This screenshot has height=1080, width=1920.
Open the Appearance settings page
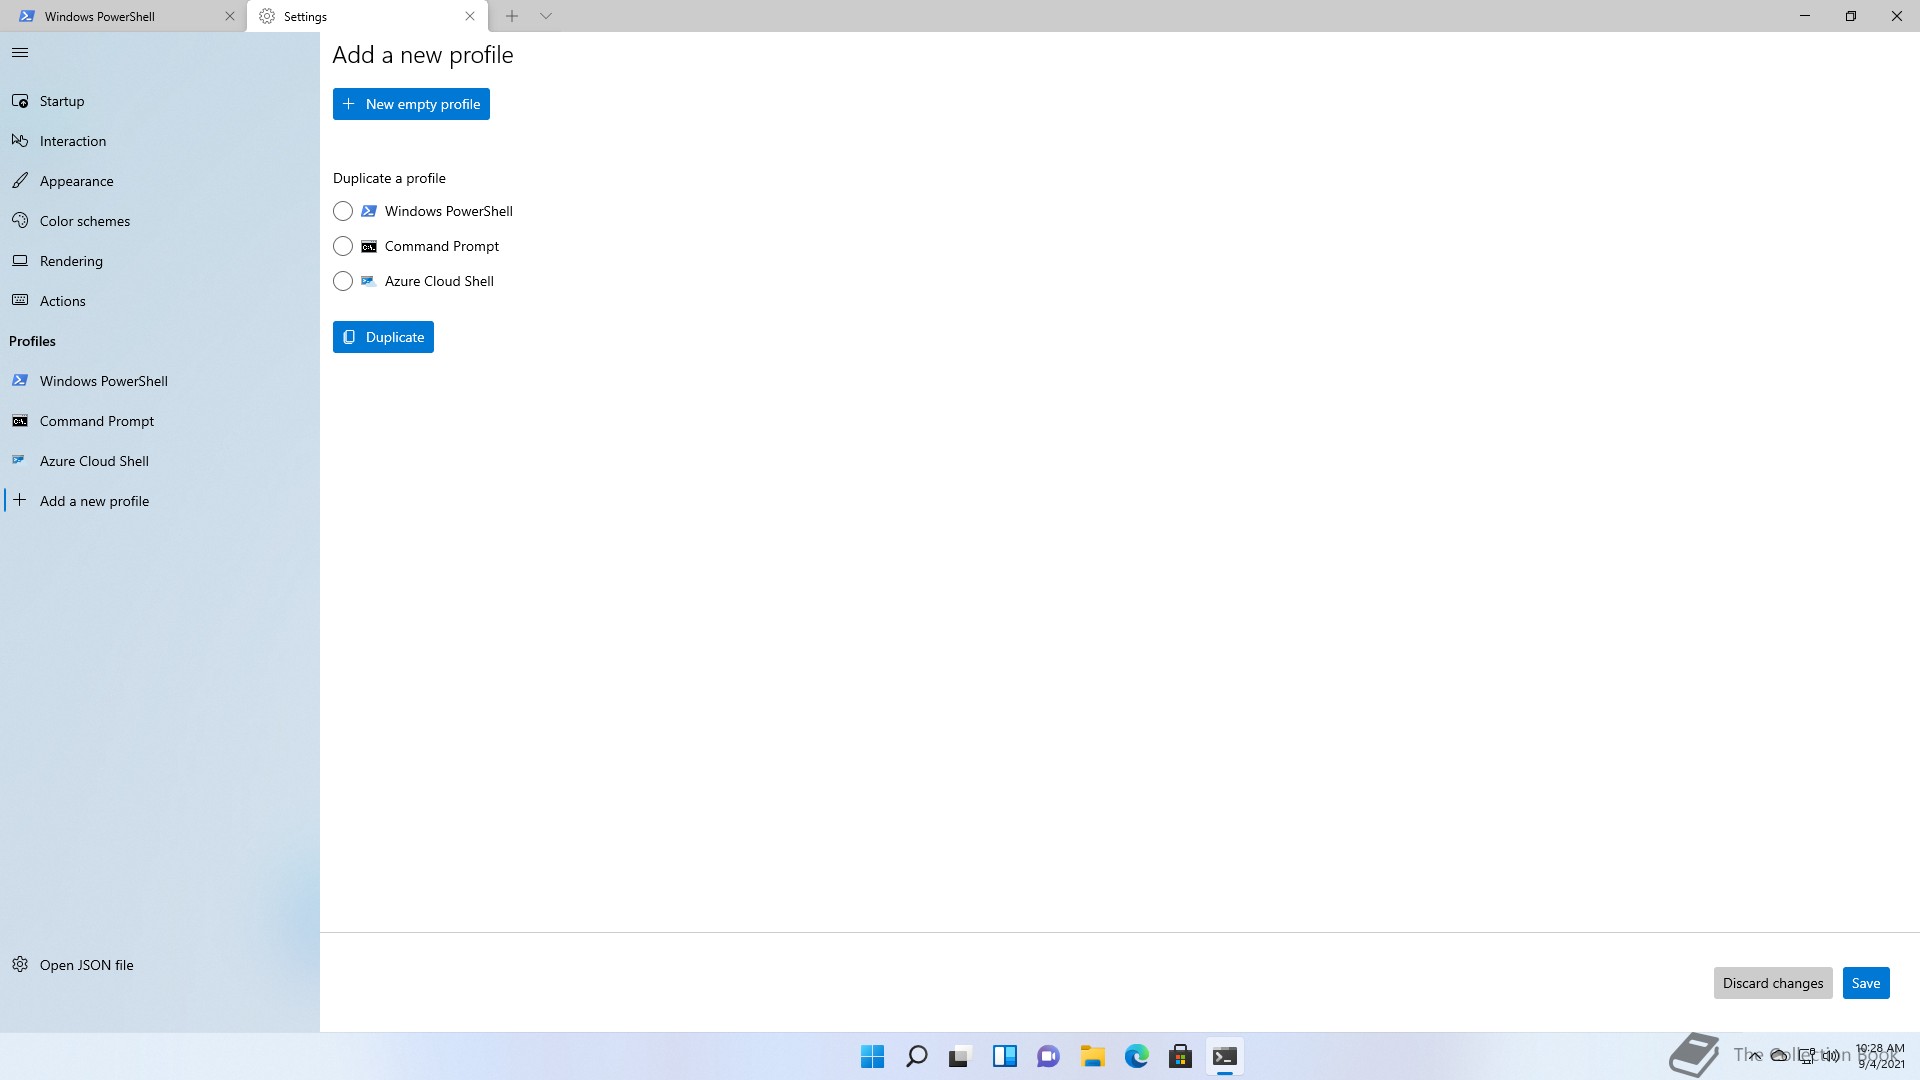click(x=160, y=181)
